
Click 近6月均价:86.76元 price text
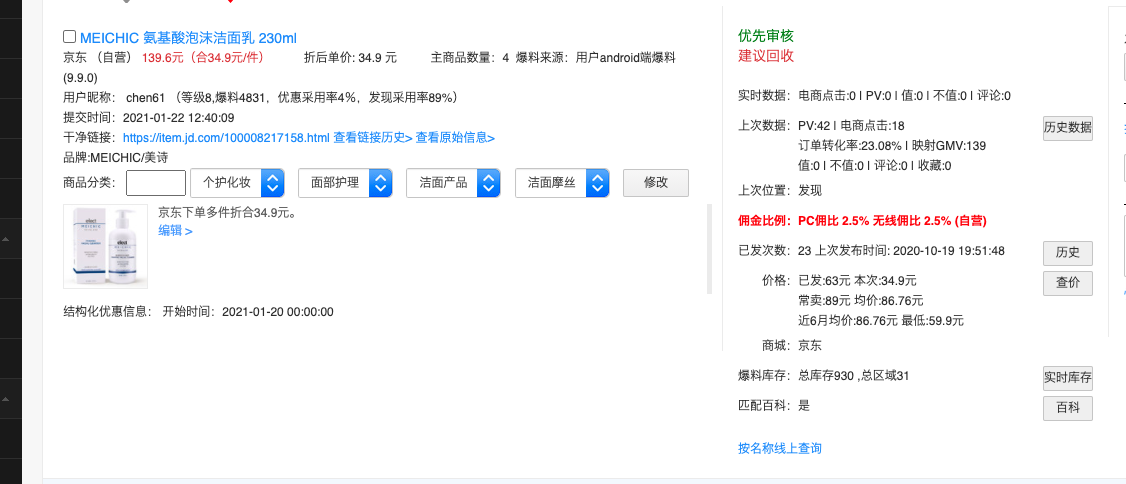point(848,321)
